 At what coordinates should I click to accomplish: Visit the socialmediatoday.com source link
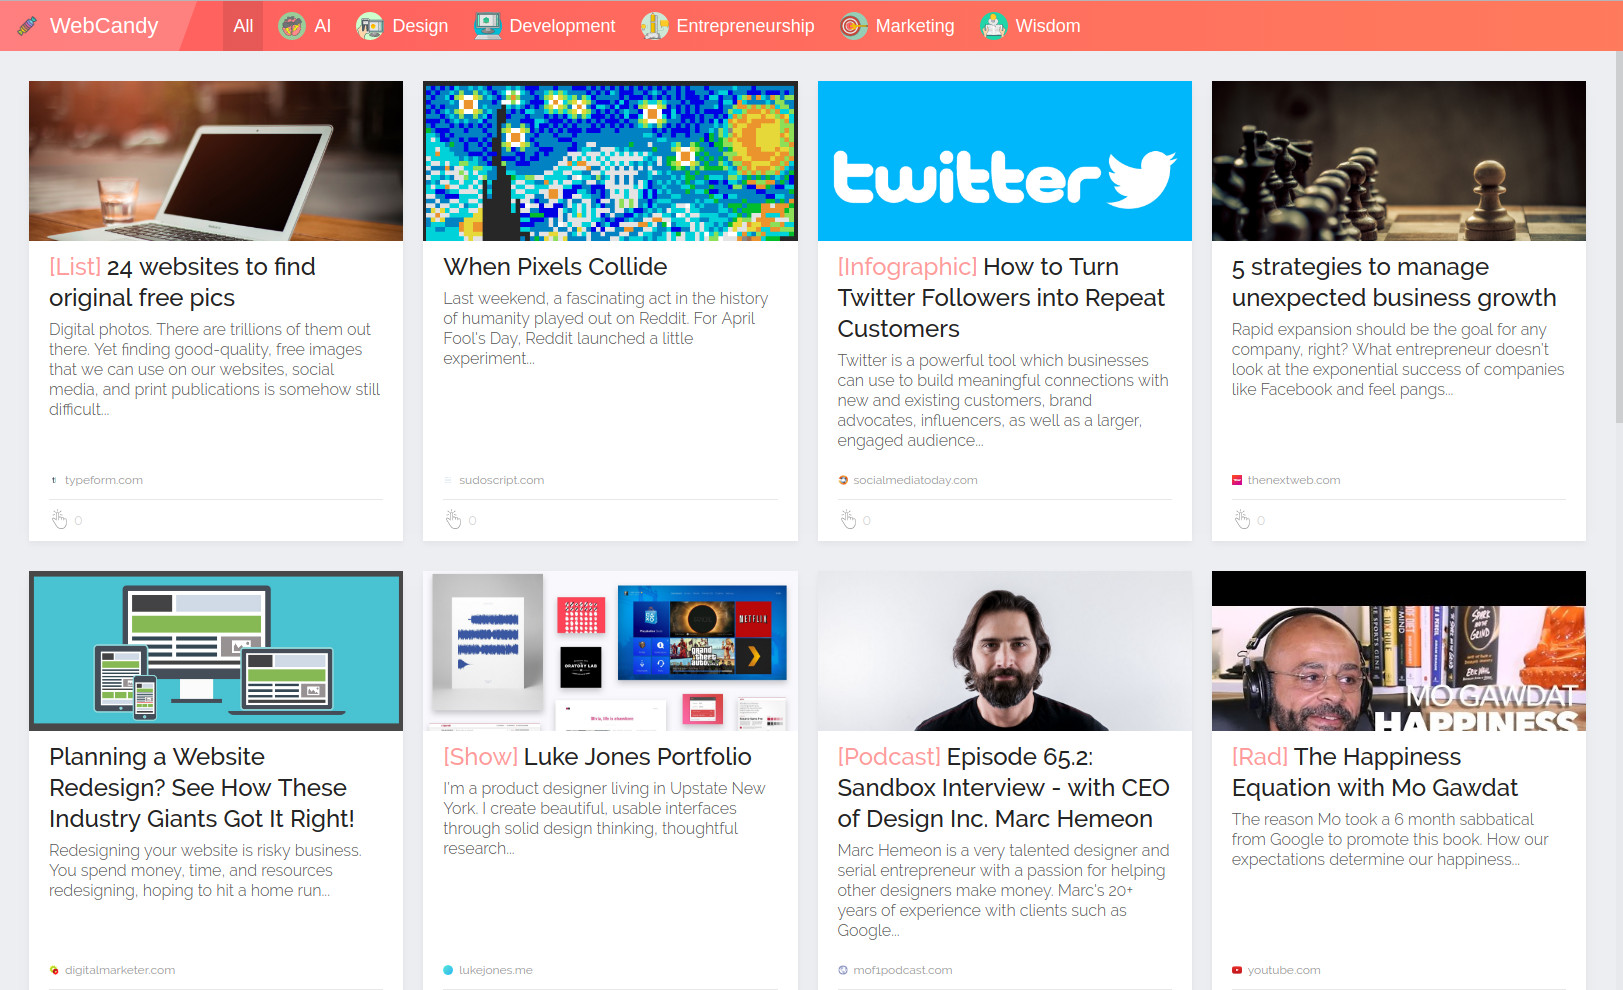[x=915, y=480]
